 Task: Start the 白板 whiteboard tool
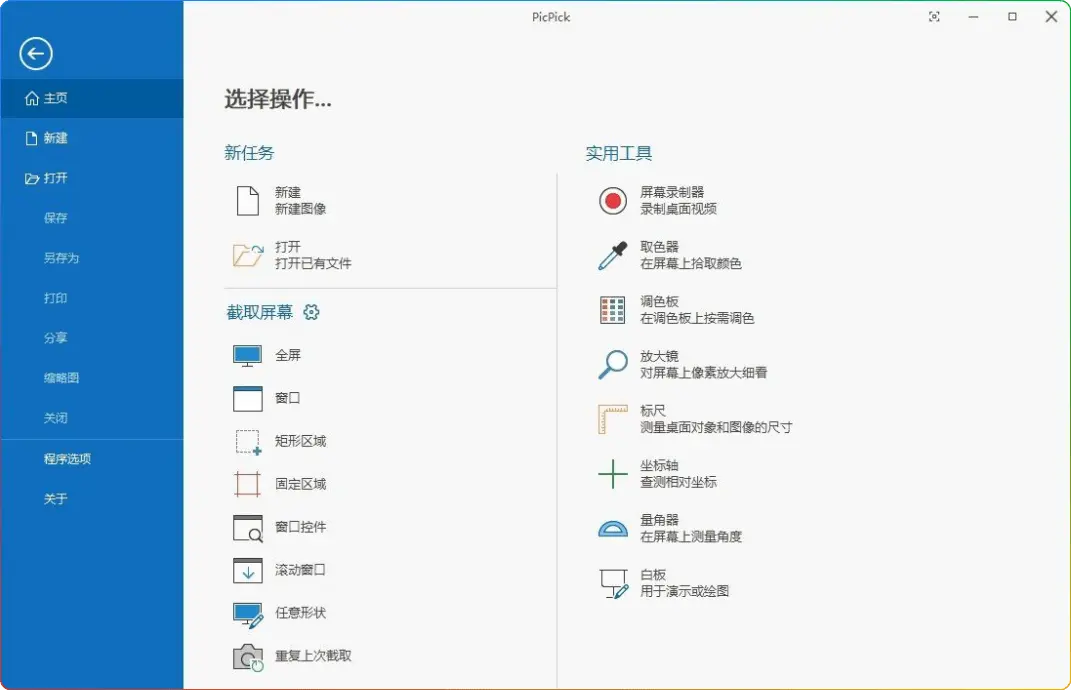pyautogui.click(x=655, y=581)
